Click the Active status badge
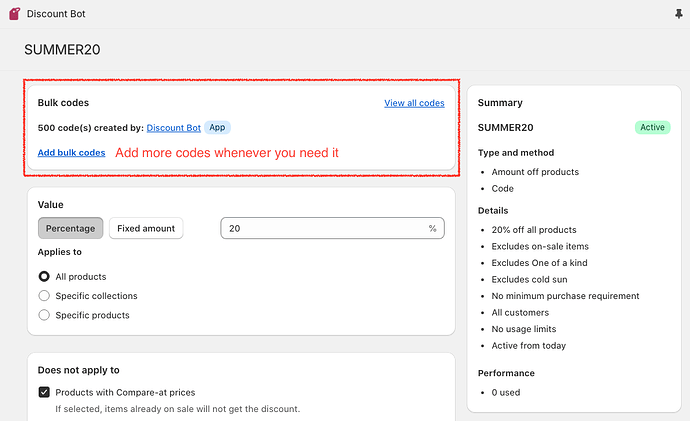 tap(651, 128)
